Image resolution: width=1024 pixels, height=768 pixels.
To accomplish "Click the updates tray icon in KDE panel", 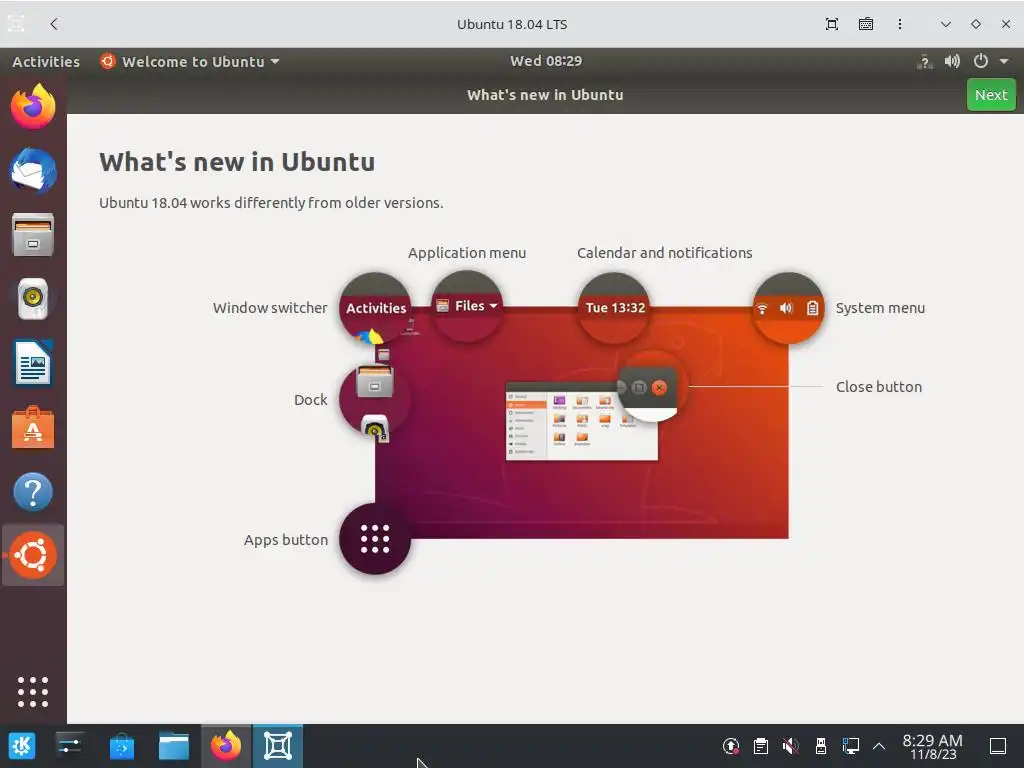I will click(731, 746).
